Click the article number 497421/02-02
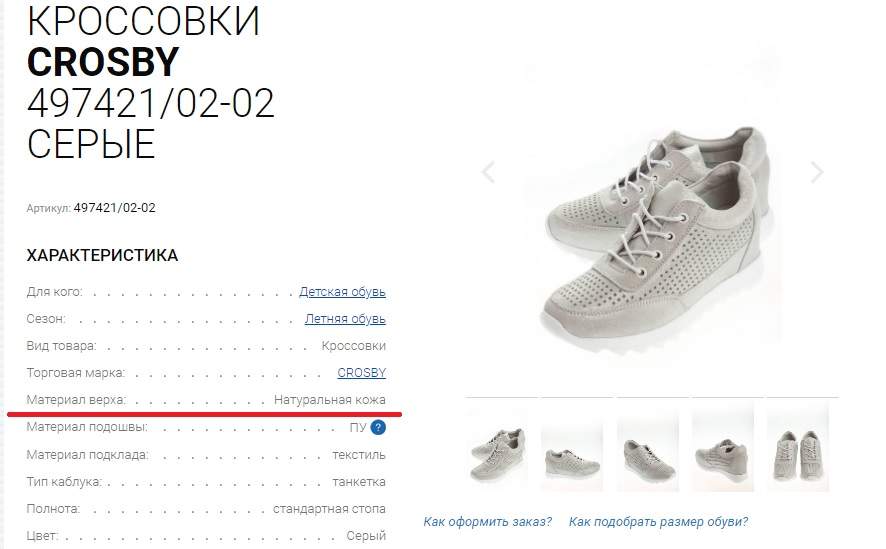 pos(114,208)
